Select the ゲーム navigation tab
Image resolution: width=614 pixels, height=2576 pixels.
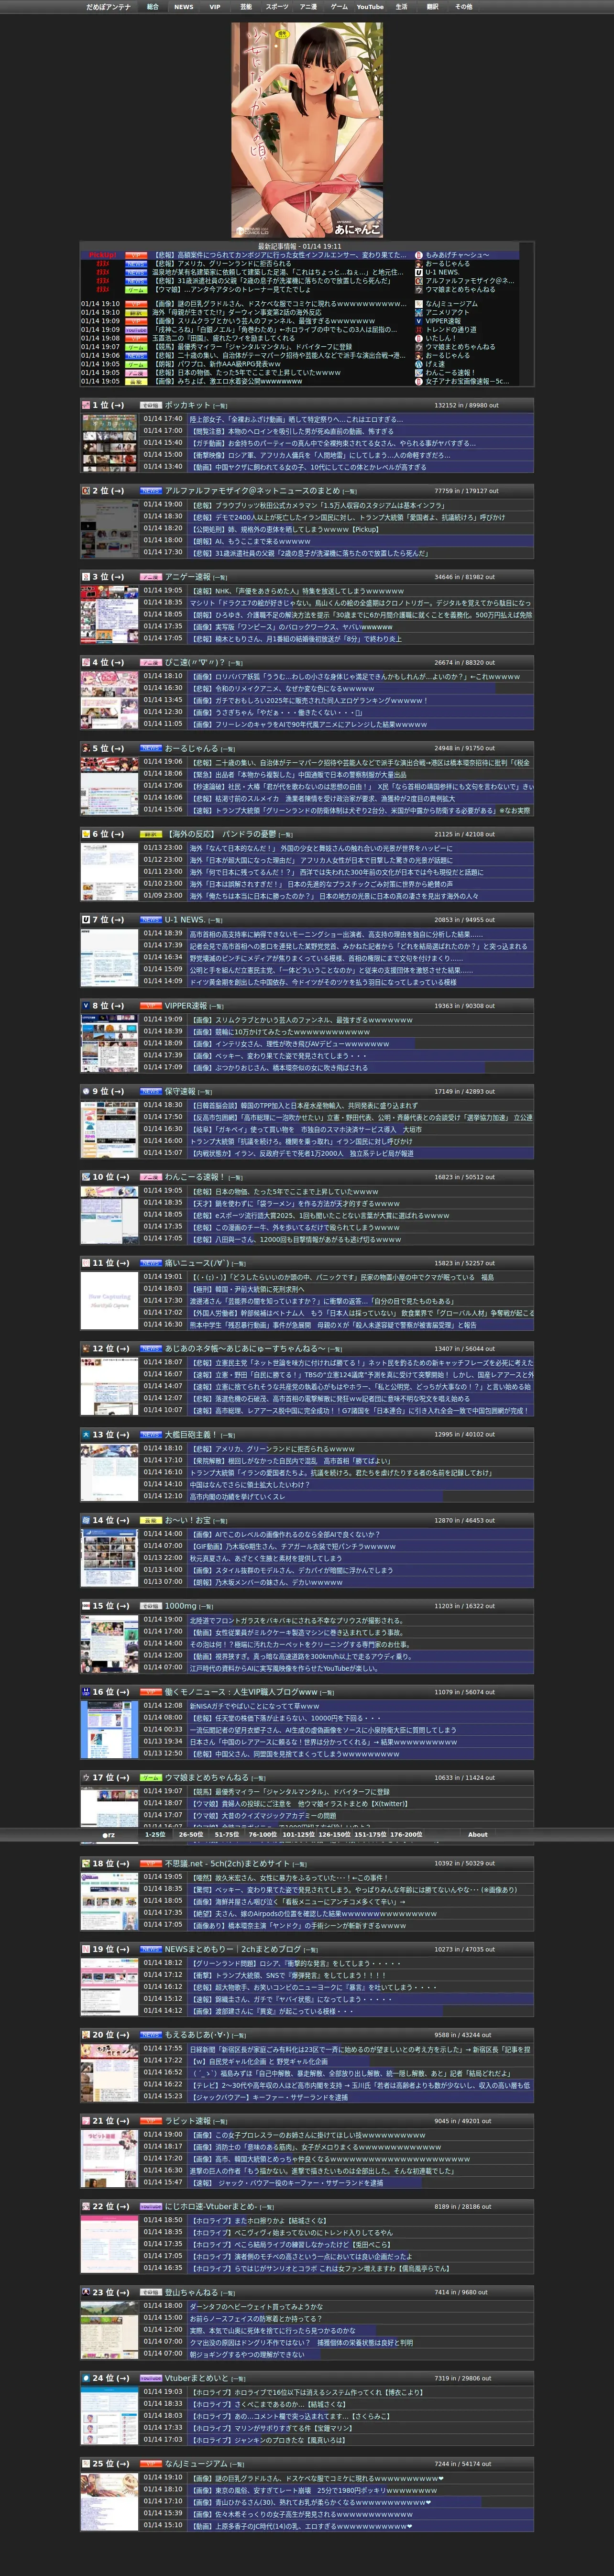tap(339, 7)
